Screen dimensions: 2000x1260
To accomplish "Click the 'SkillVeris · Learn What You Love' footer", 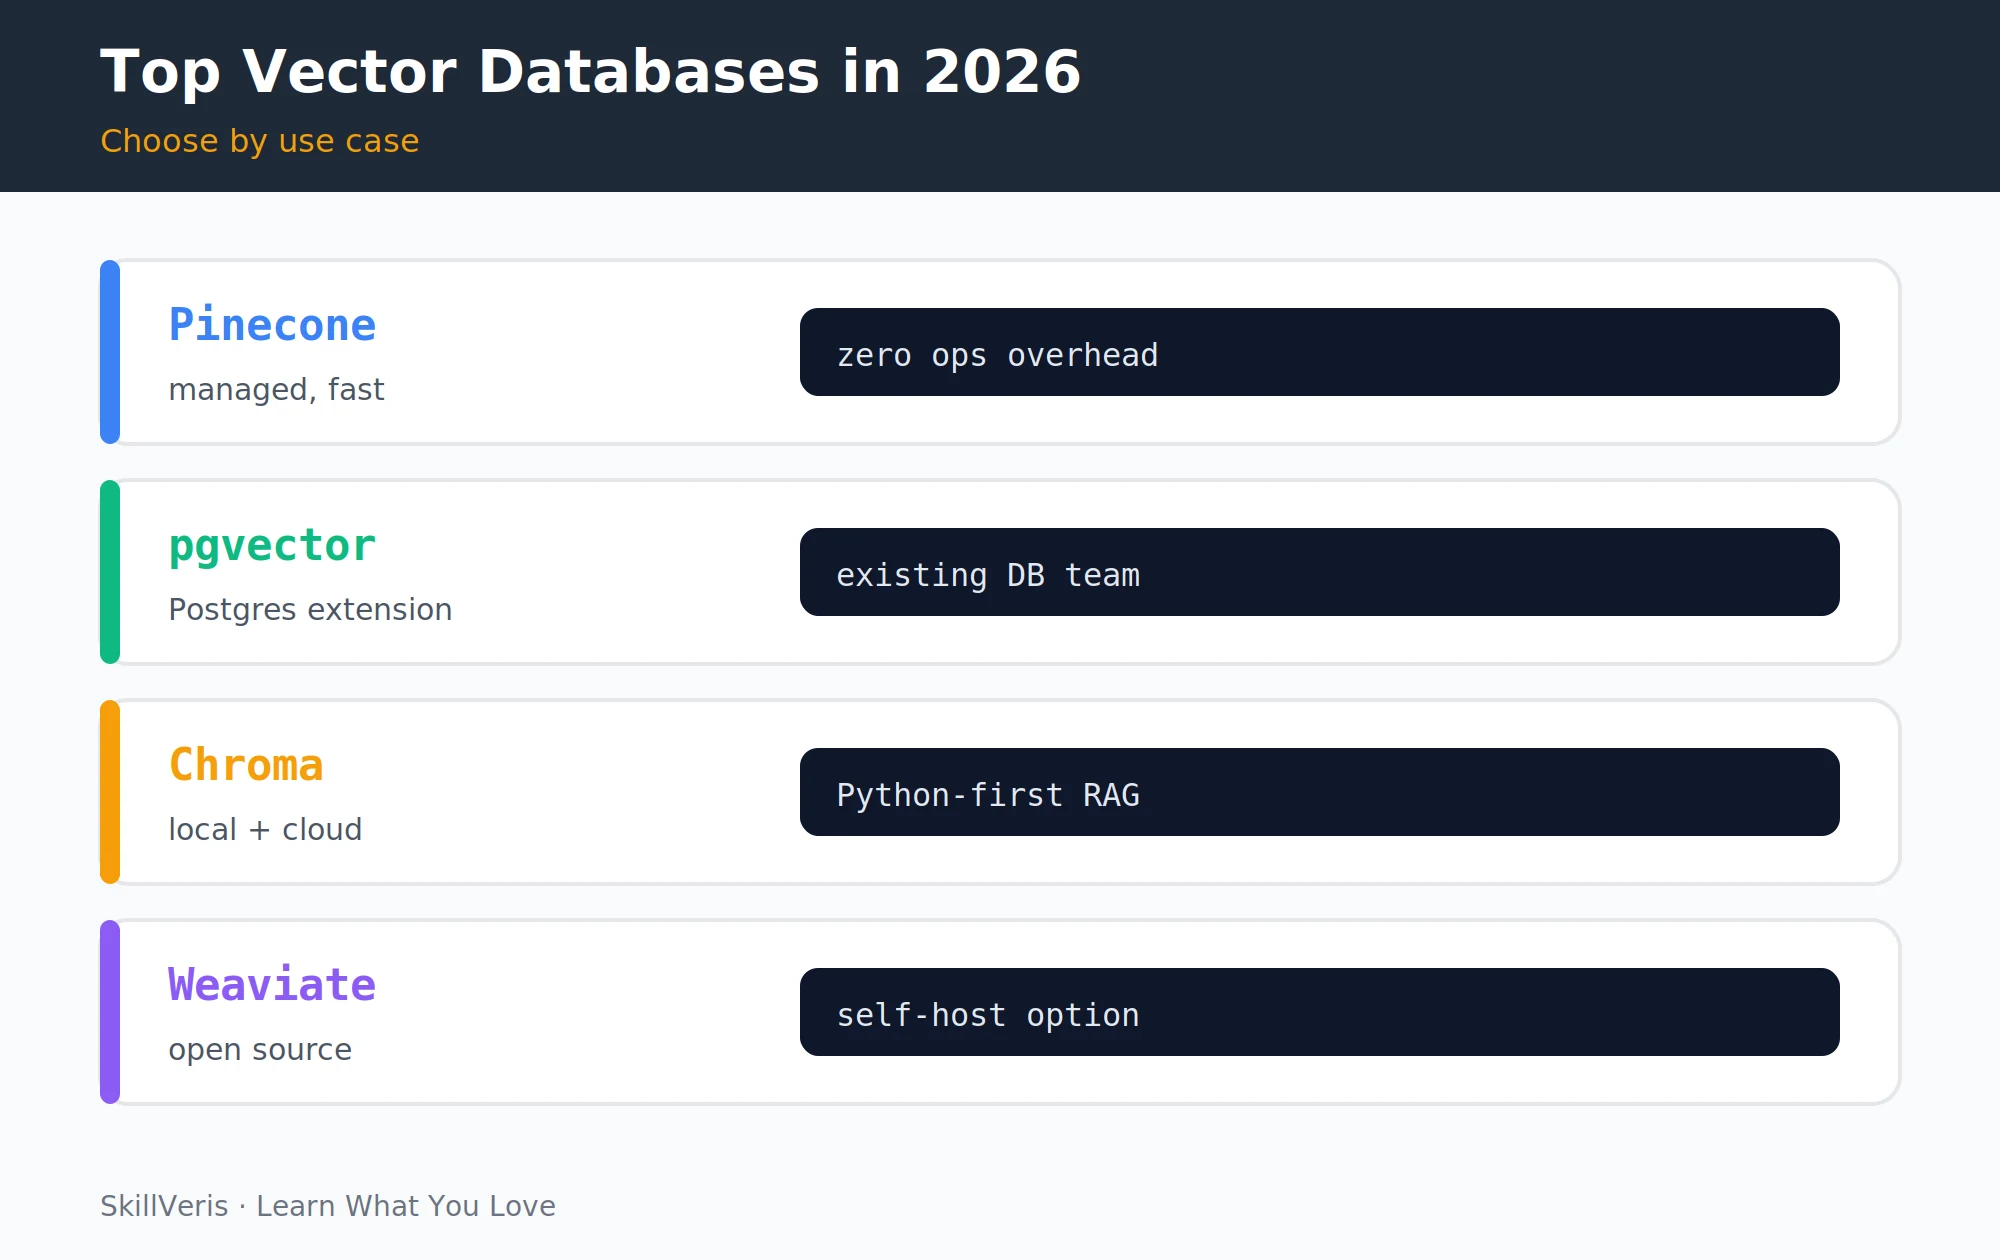I will [x=328, y=1206].
